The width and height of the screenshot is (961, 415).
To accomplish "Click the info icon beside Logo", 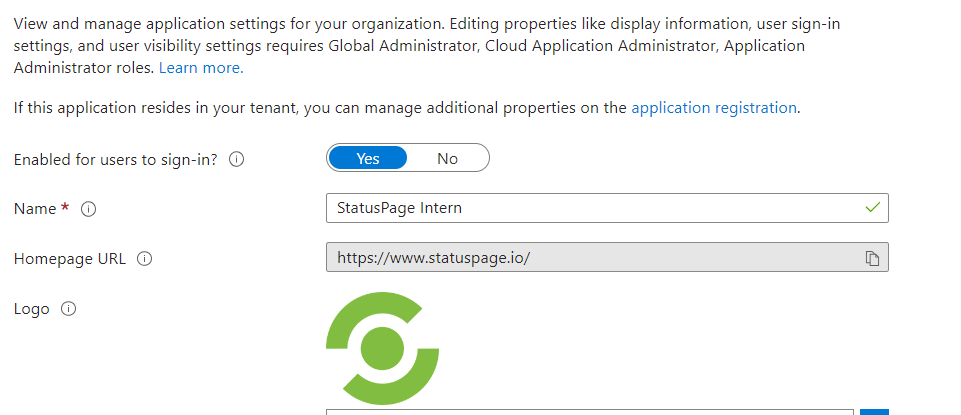I will click(68, 309).
